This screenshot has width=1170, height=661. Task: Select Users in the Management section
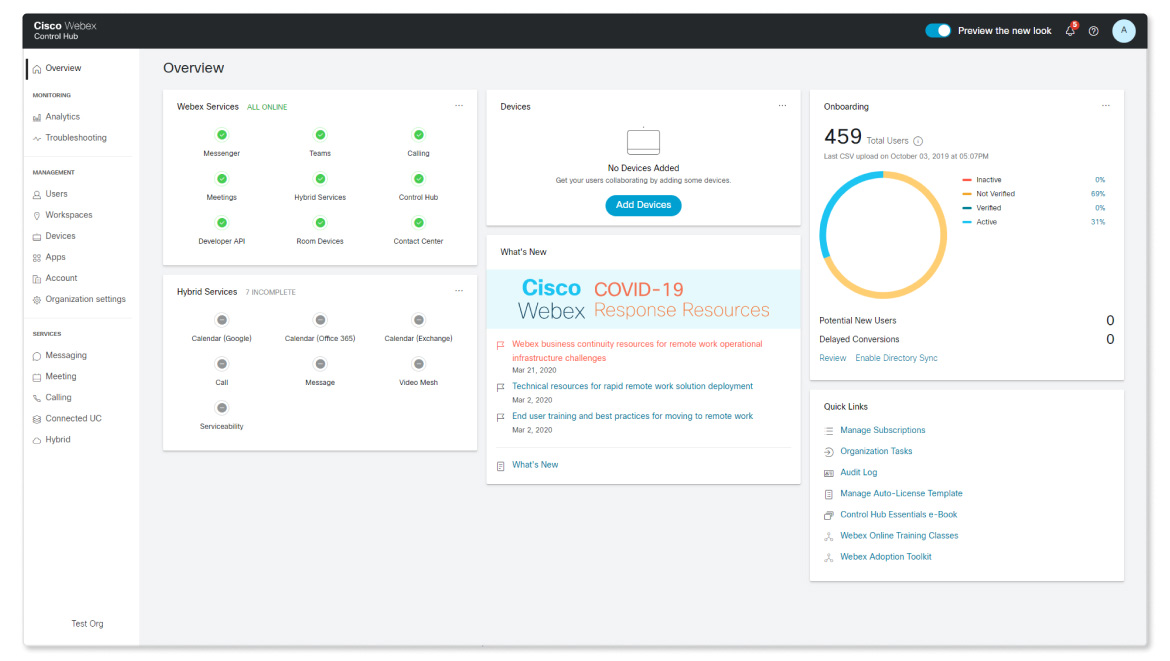(x=56, y=194)
